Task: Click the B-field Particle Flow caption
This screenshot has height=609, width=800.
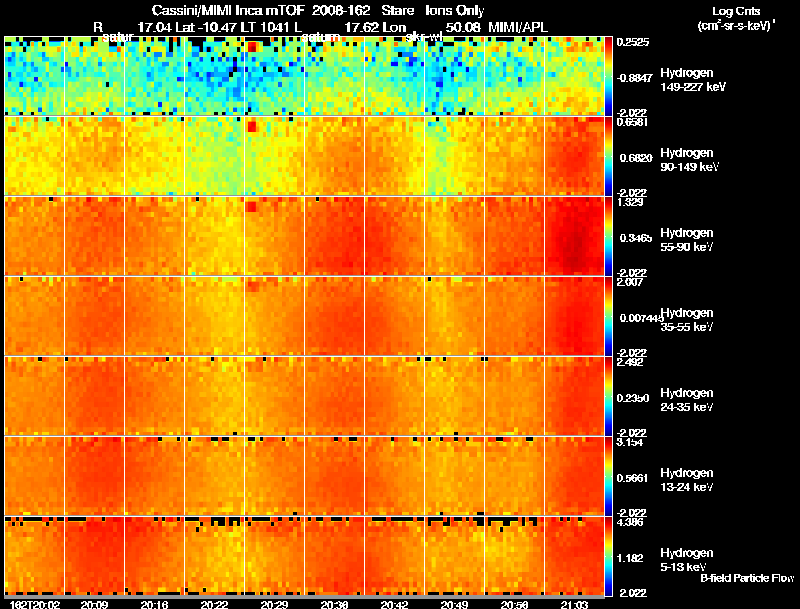Action: (x=745, y=578)
